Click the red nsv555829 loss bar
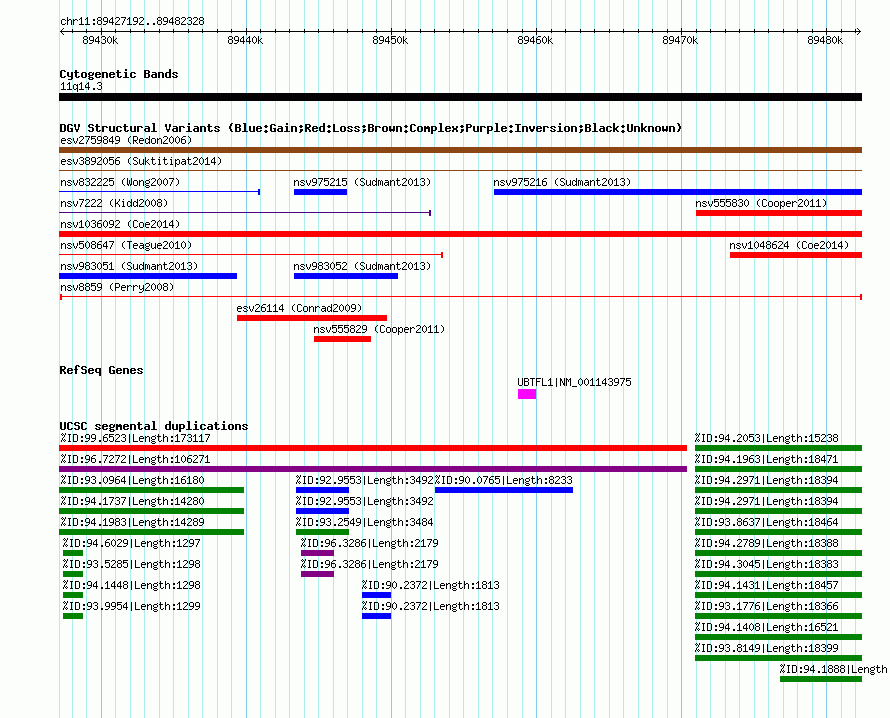The image size is (890, 718). 342,339
